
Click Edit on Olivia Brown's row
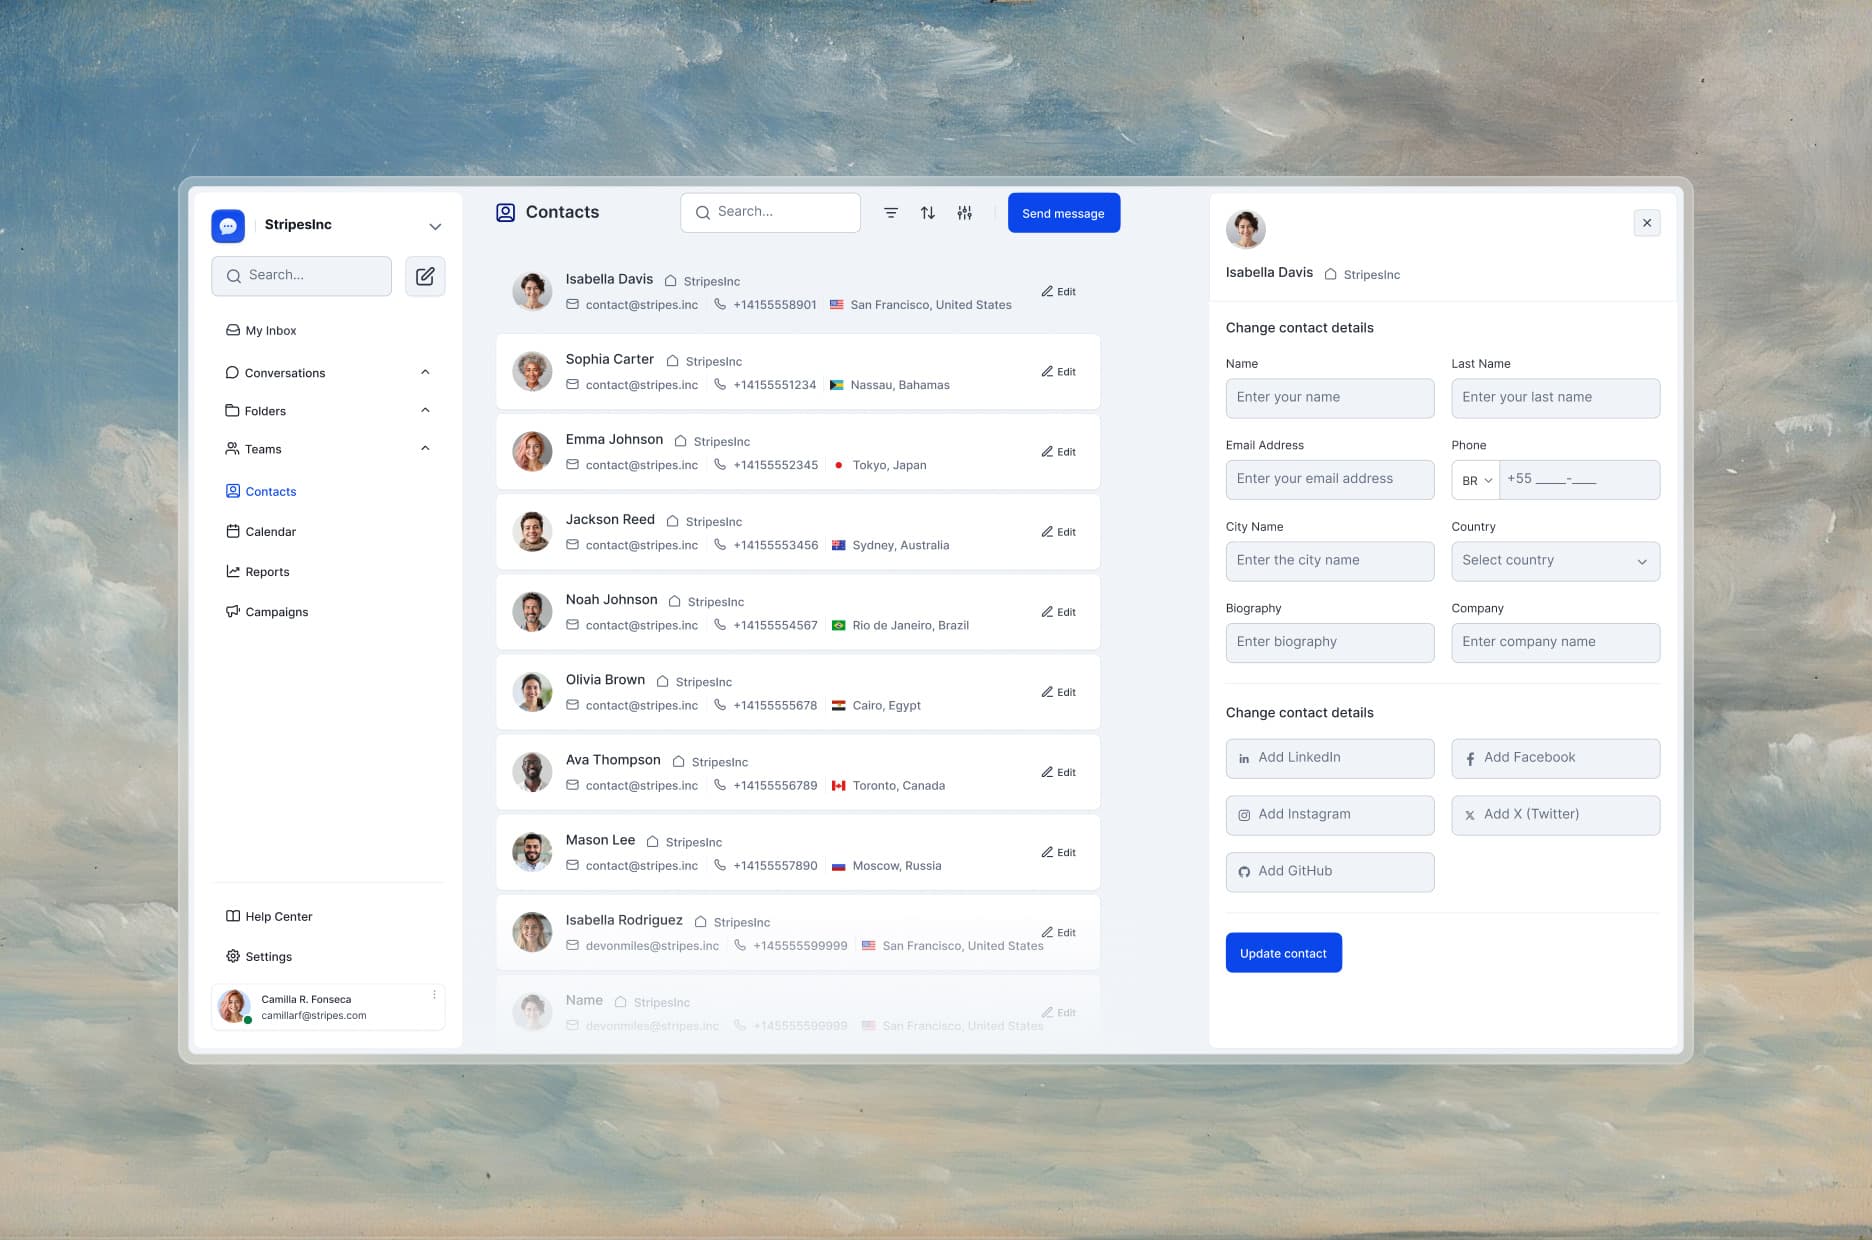coord(1058,692)
